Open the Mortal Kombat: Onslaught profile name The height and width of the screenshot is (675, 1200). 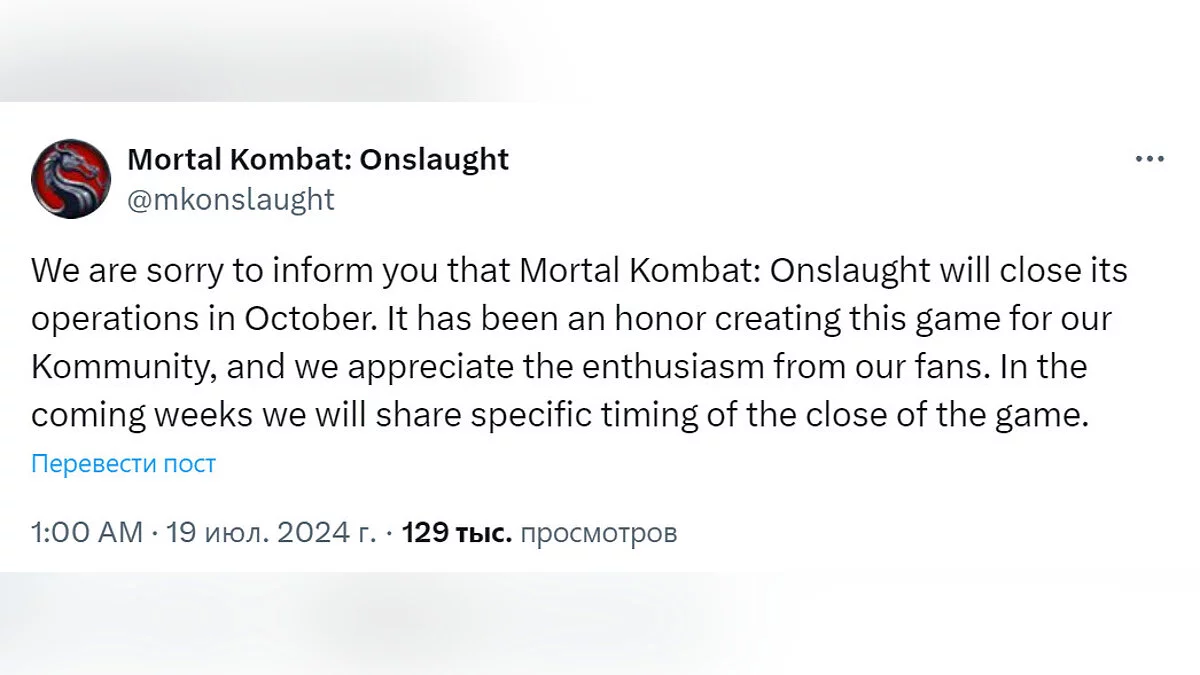[x=318, y=159]
